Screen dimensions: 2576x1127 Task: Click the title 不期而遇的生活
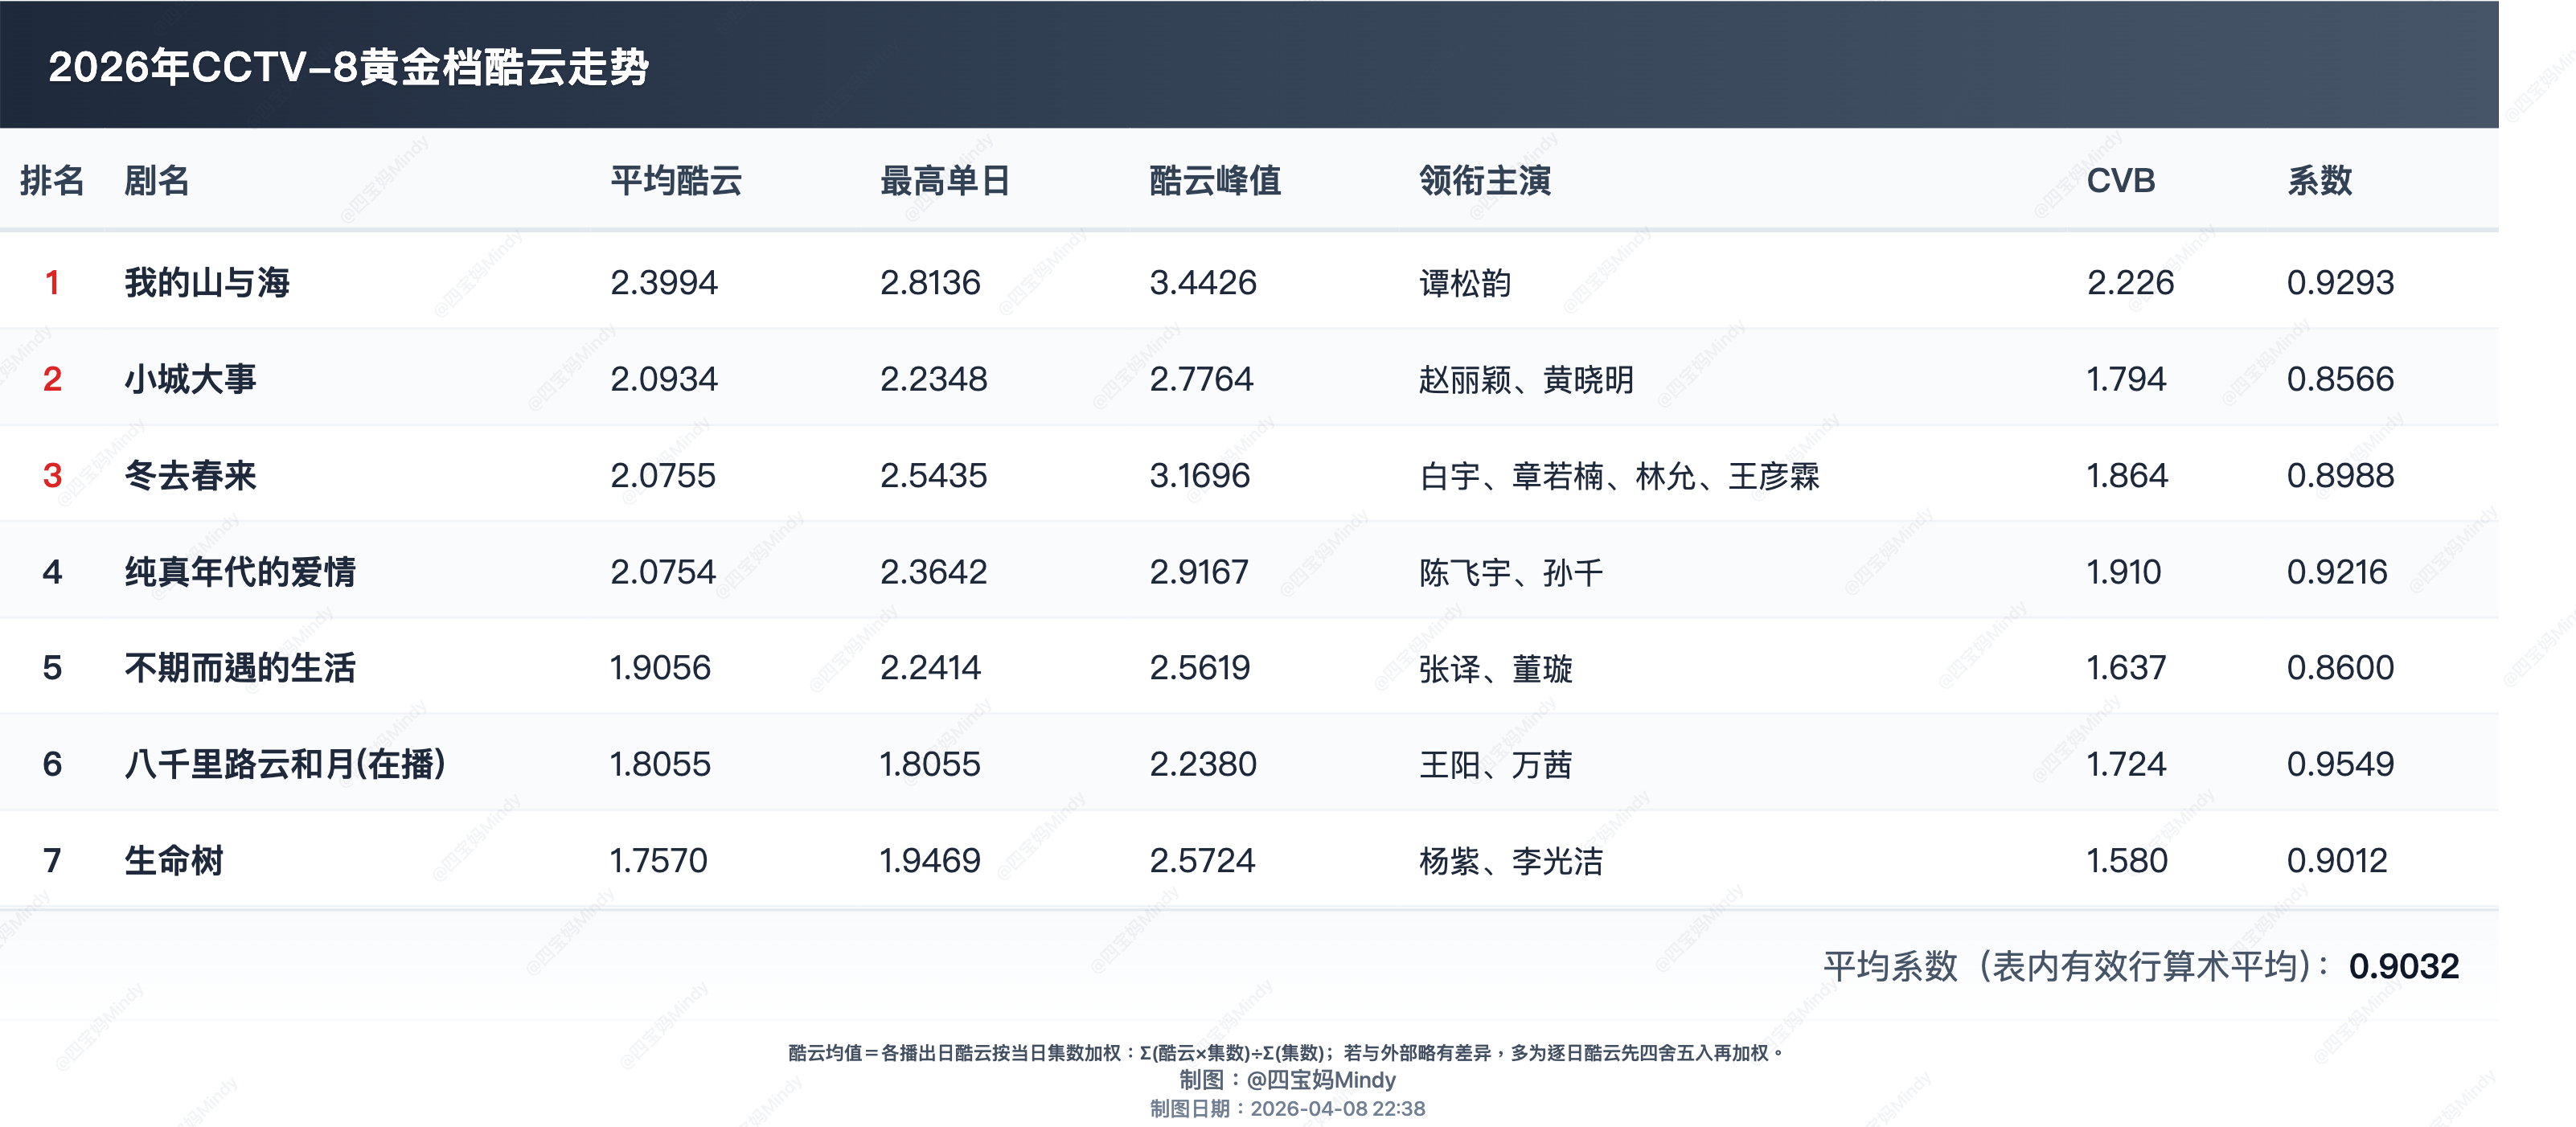click(x=240, y=668)
